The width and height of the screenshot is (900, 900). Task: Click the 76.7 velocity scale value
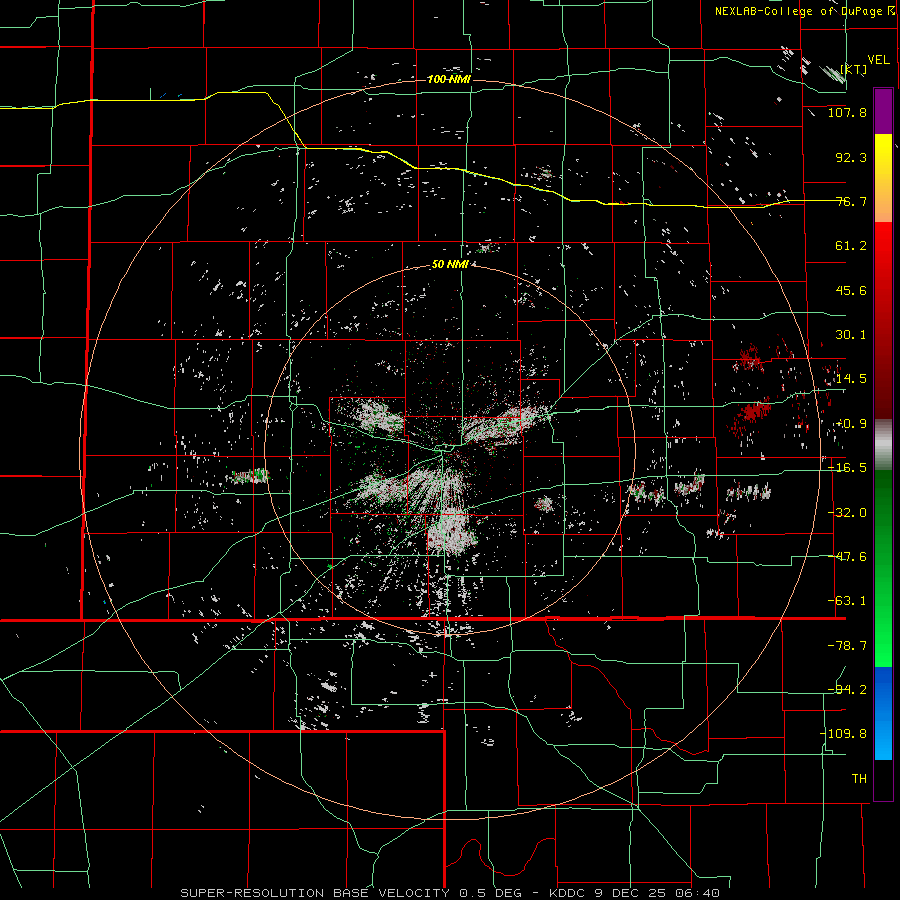pyautogui.click(x=851, y=201)
